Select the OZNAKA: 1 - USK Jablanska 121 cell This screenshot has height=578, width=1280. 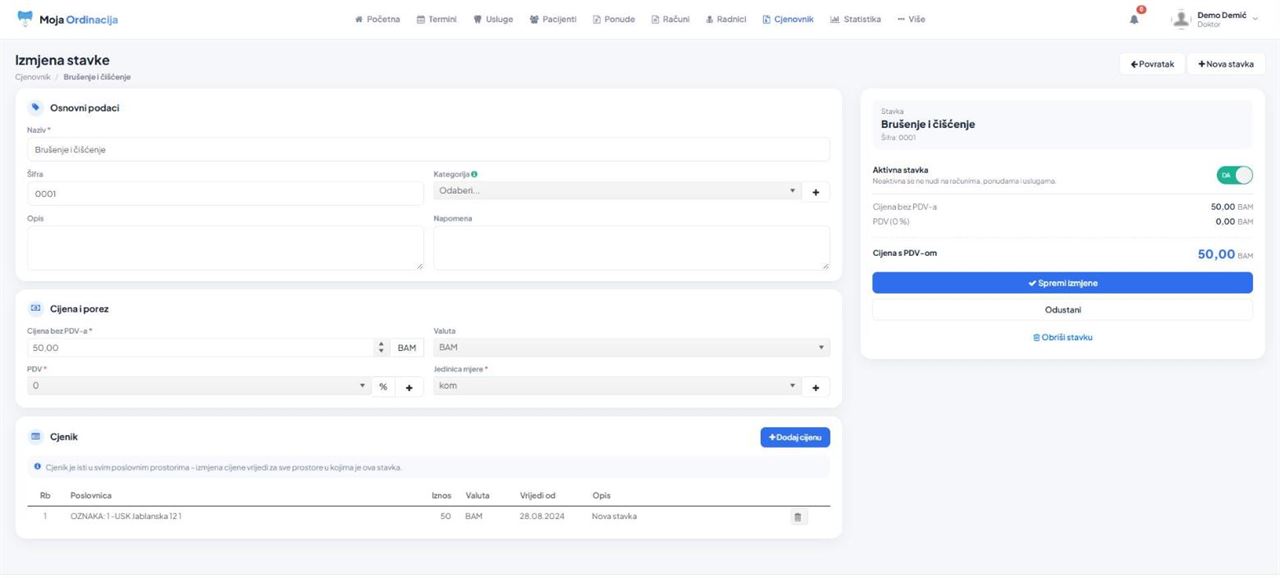(126, 516)
